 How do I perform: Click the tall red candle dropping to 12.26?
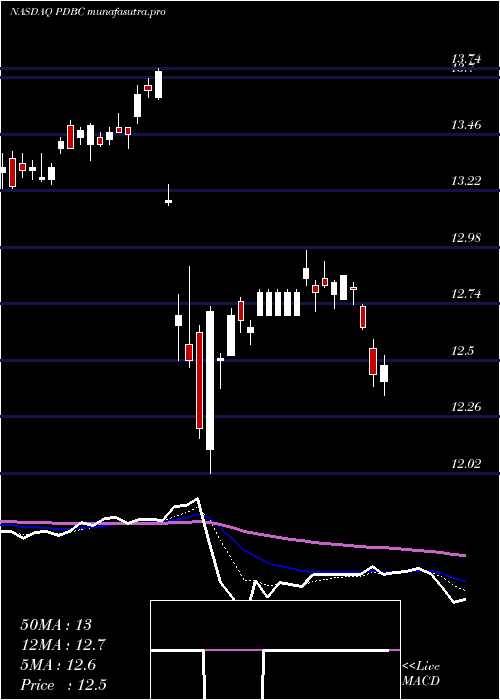(x=199, y=382)
